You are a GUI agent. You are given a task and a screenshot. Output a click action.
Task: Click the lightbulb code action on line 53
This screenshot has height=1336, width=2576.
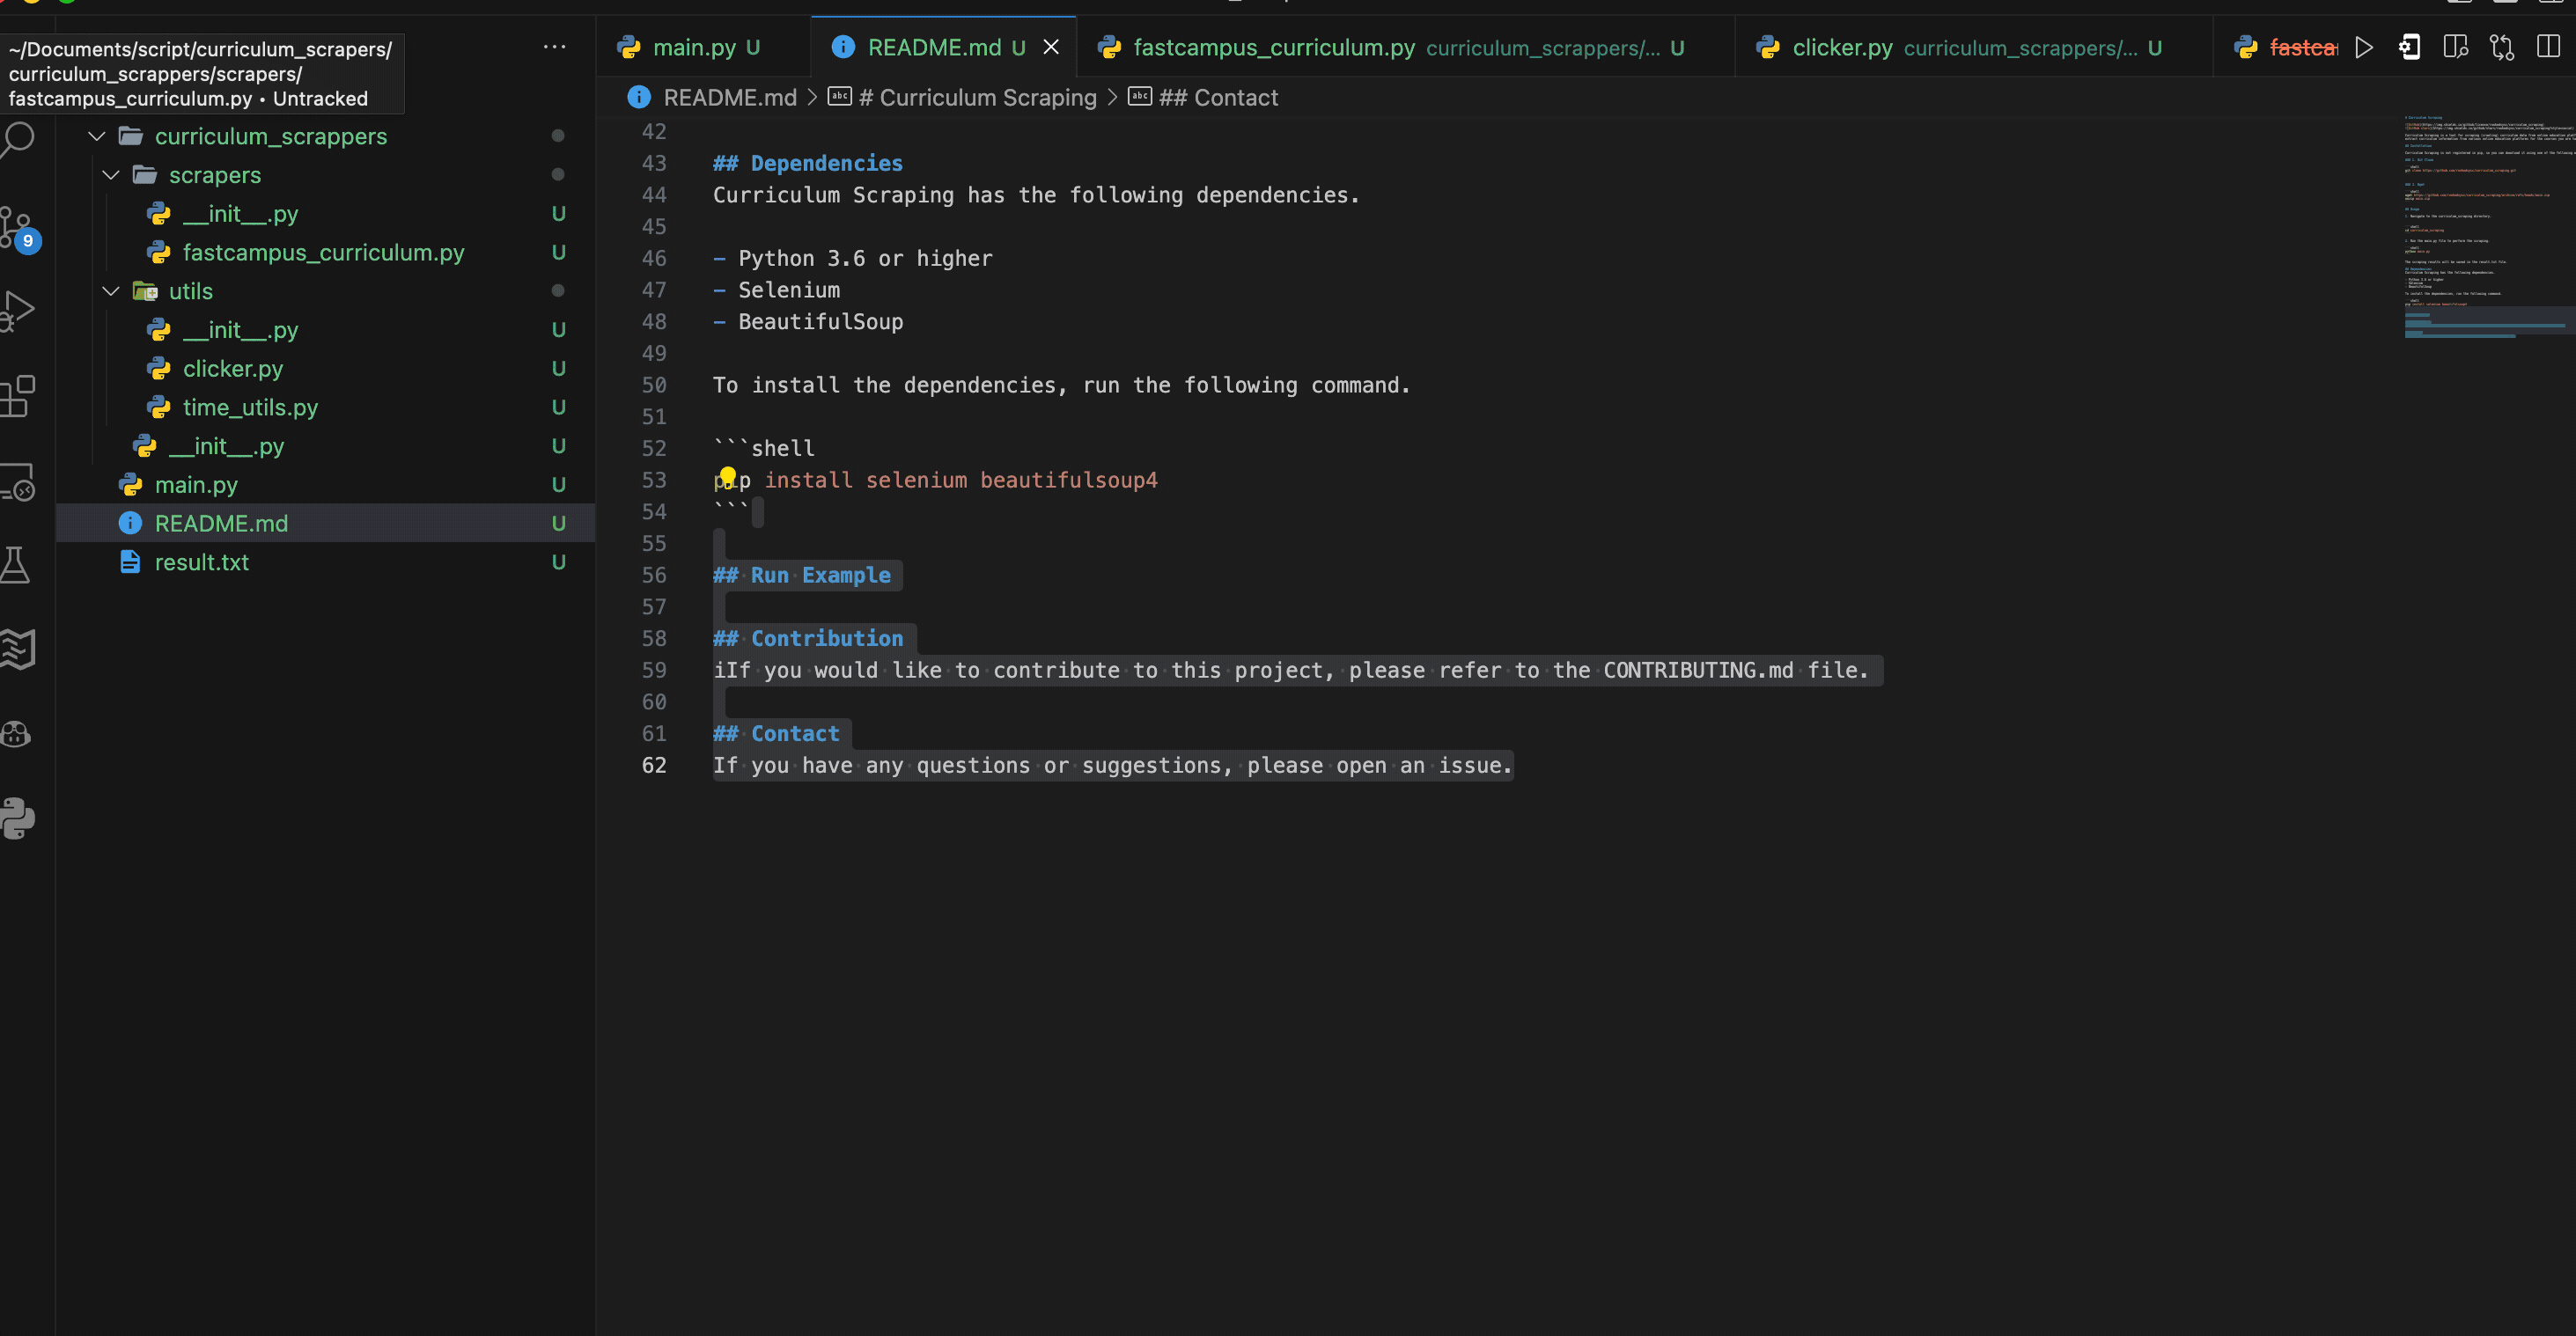(x=728, y=476)
